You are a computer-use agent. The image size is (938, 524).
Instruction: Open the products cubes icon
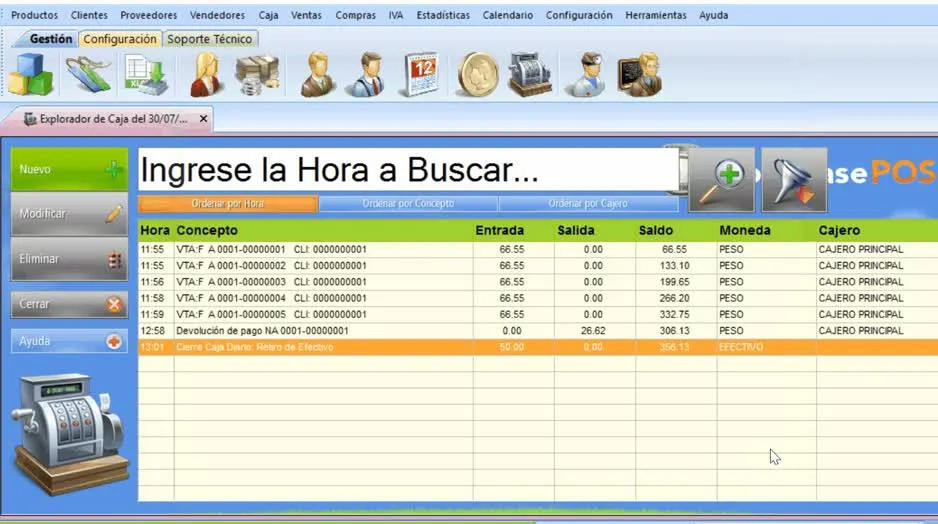pyautogui.click(x=31, y=74)
